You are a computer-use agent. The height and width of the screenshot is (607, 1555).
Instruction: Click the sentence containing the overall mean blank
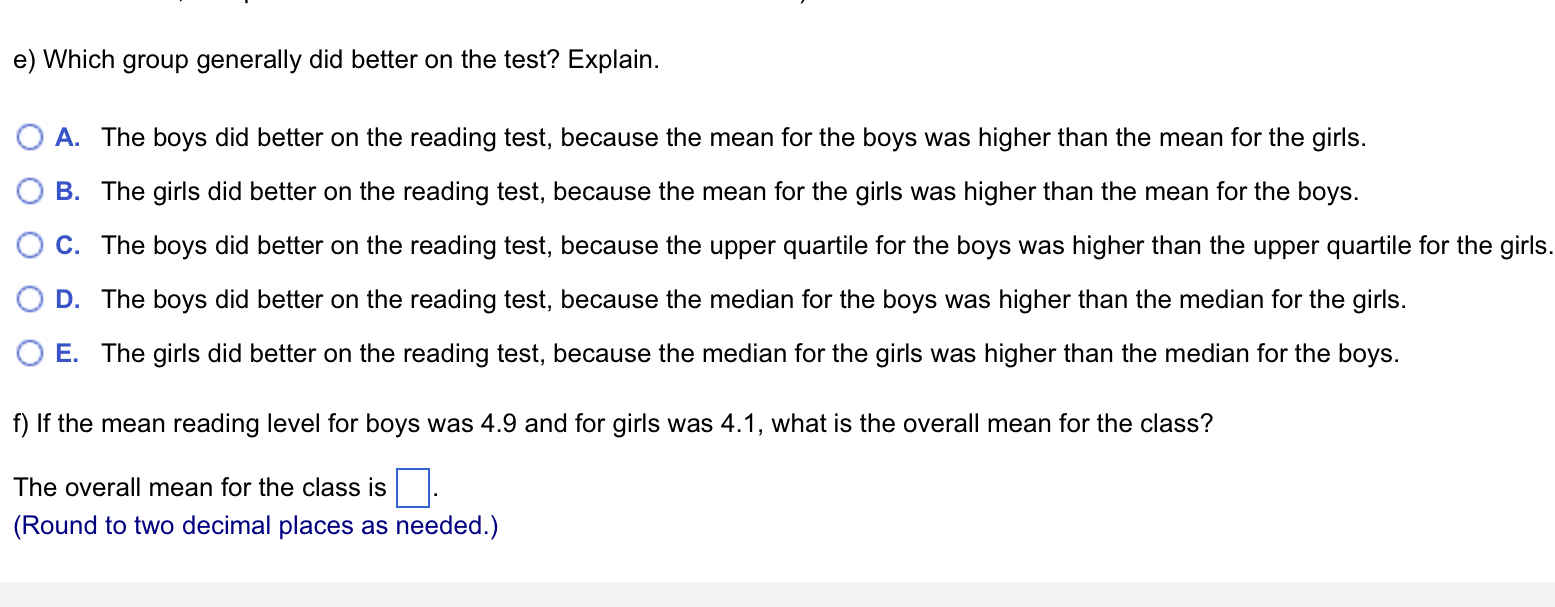[200, 487]
